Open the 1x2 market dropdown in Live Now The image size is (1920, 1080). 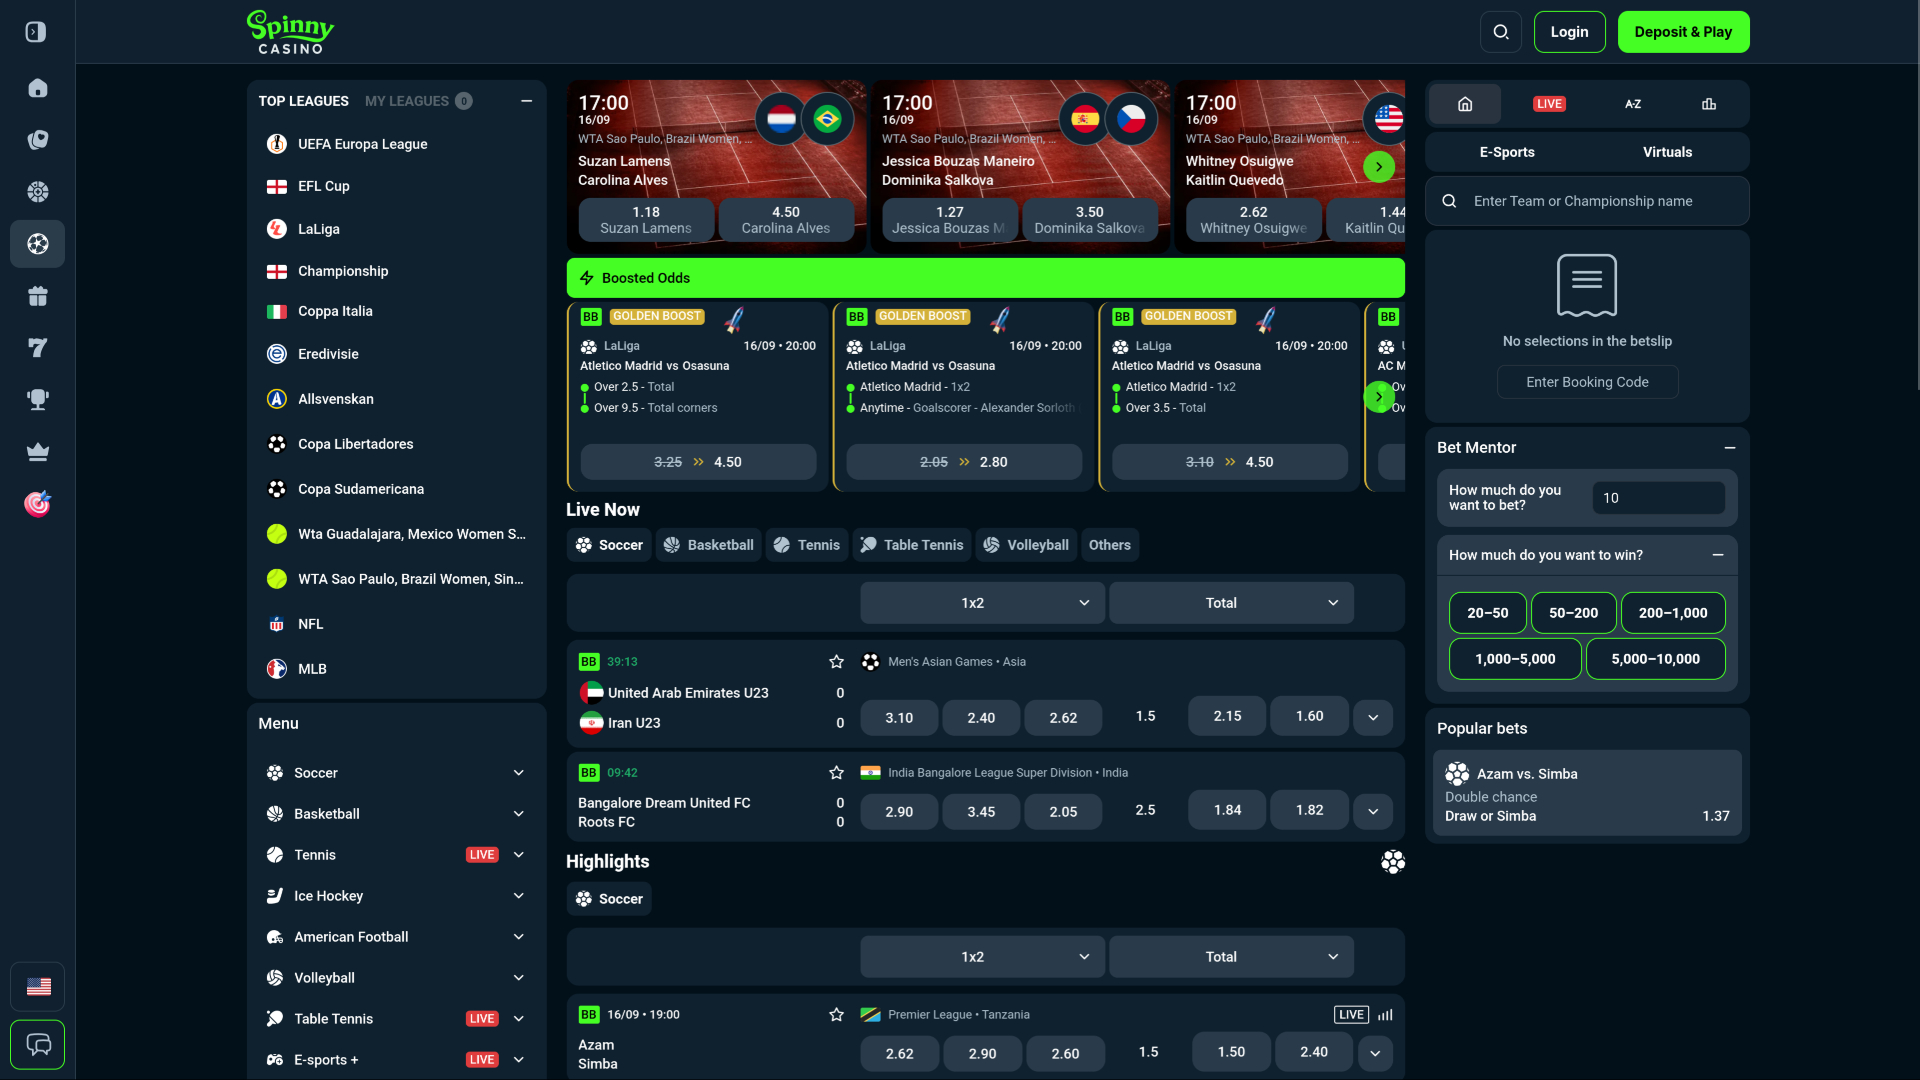point(982,603)
